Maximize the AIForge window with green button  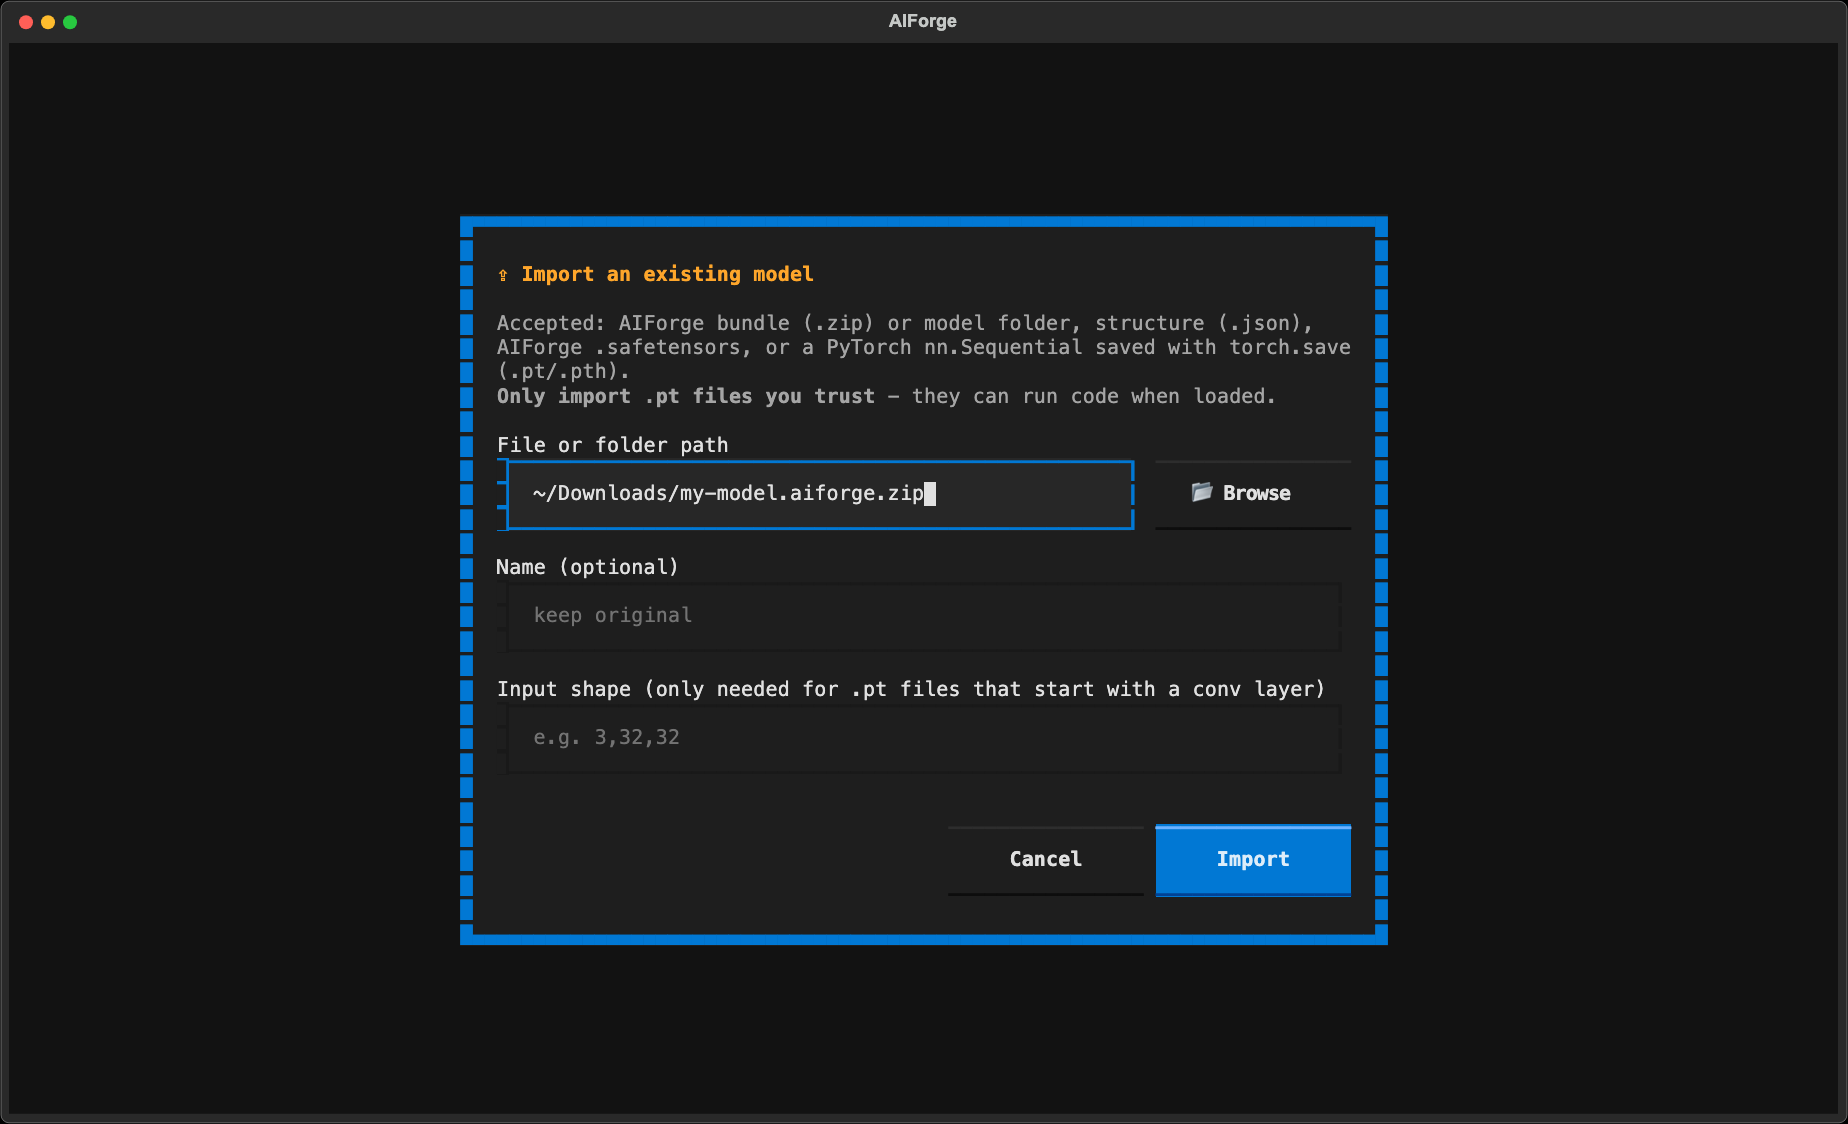pyautogui.click(x=70, y=22)
